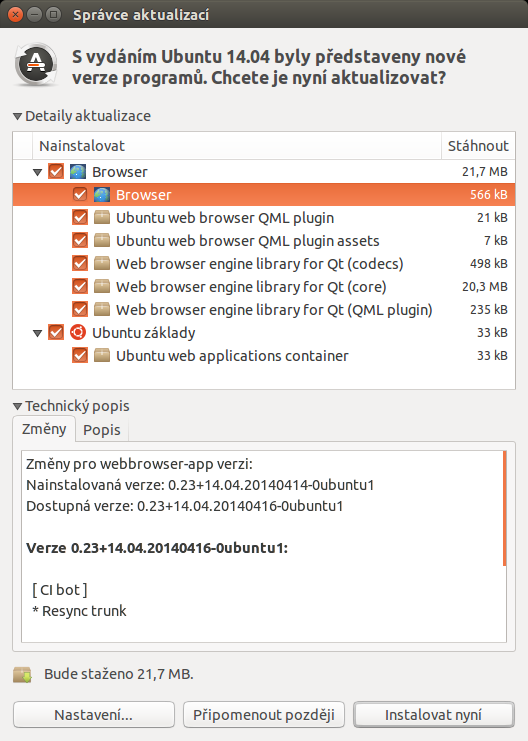
Task: Uncheck Ubuntu web browser QML plugin checkbox
Action: [80, 217]
